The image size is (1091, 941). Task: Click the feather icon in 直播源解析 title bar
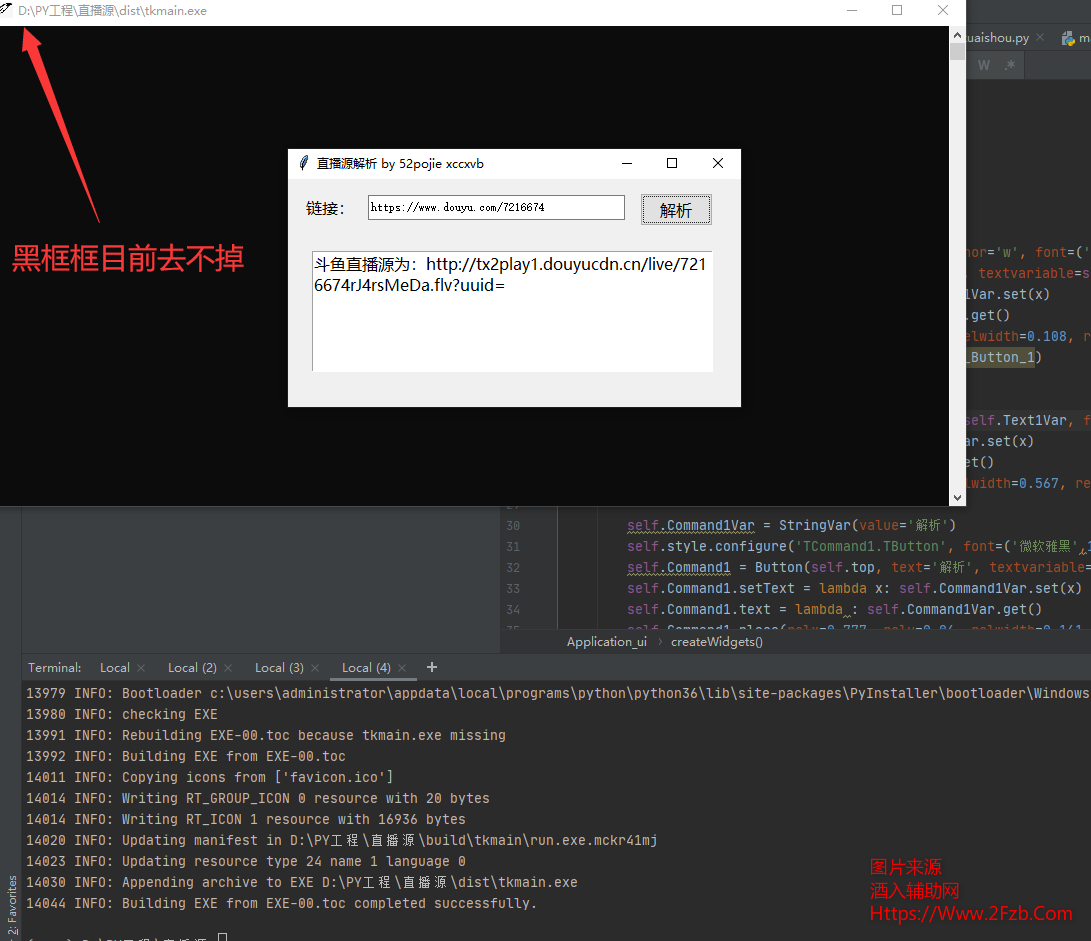coord(304,163)
